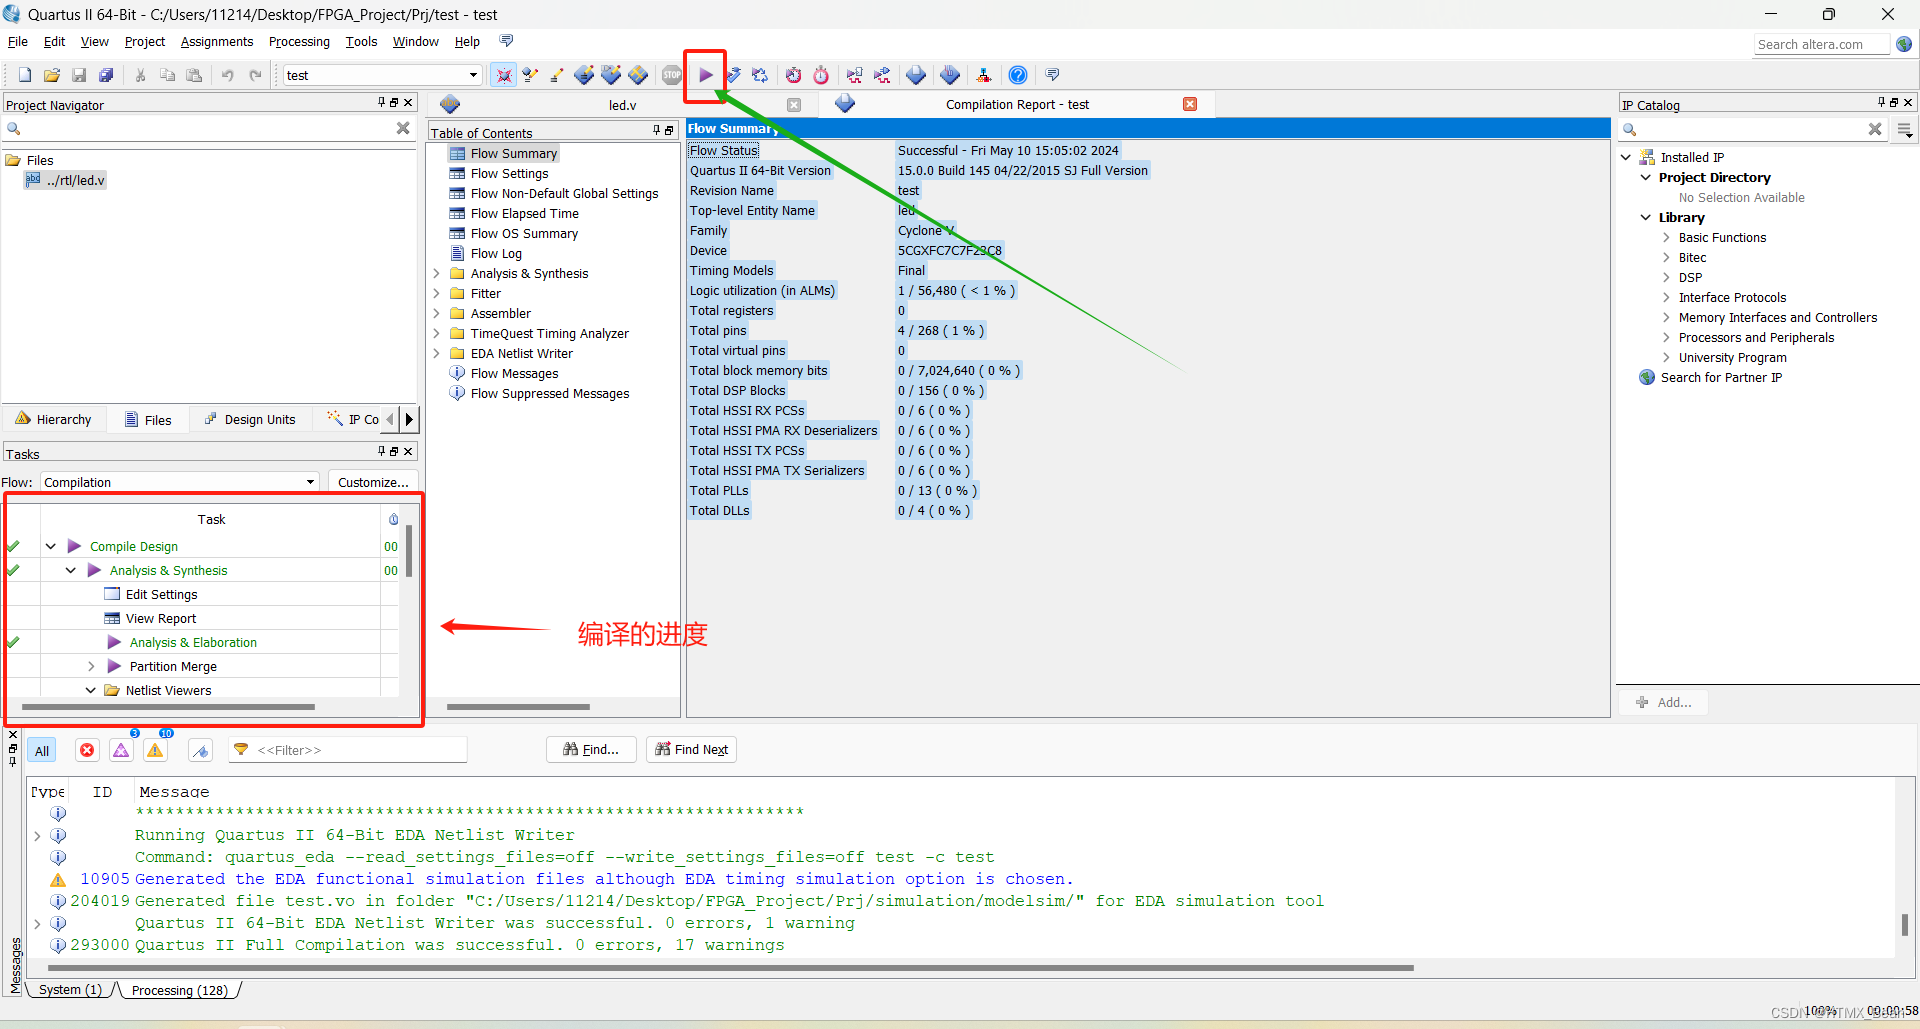Screen dimensions: 1920x1029
Task: Toggle the flagged messages filter icon
Action: click(201, 750)
